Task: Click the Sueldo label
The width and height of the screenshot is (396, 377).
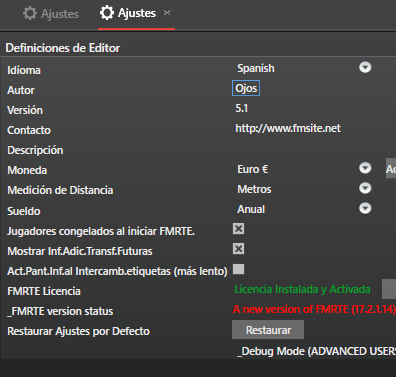Action: tap(24, 211)
